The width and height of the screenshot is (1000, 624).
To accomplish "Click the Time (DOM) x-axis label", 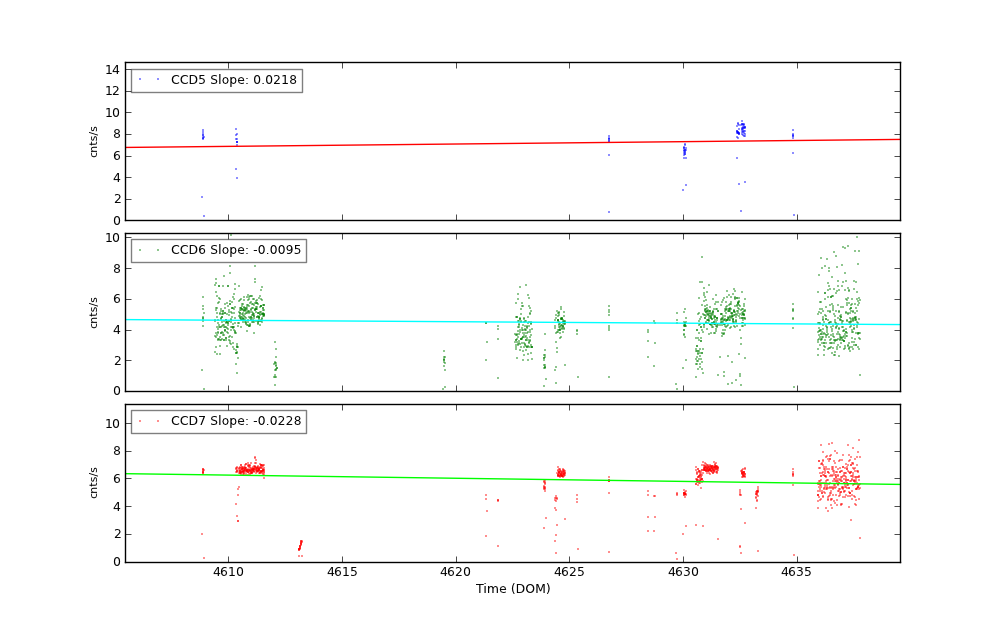I will (x=512, y=589).
